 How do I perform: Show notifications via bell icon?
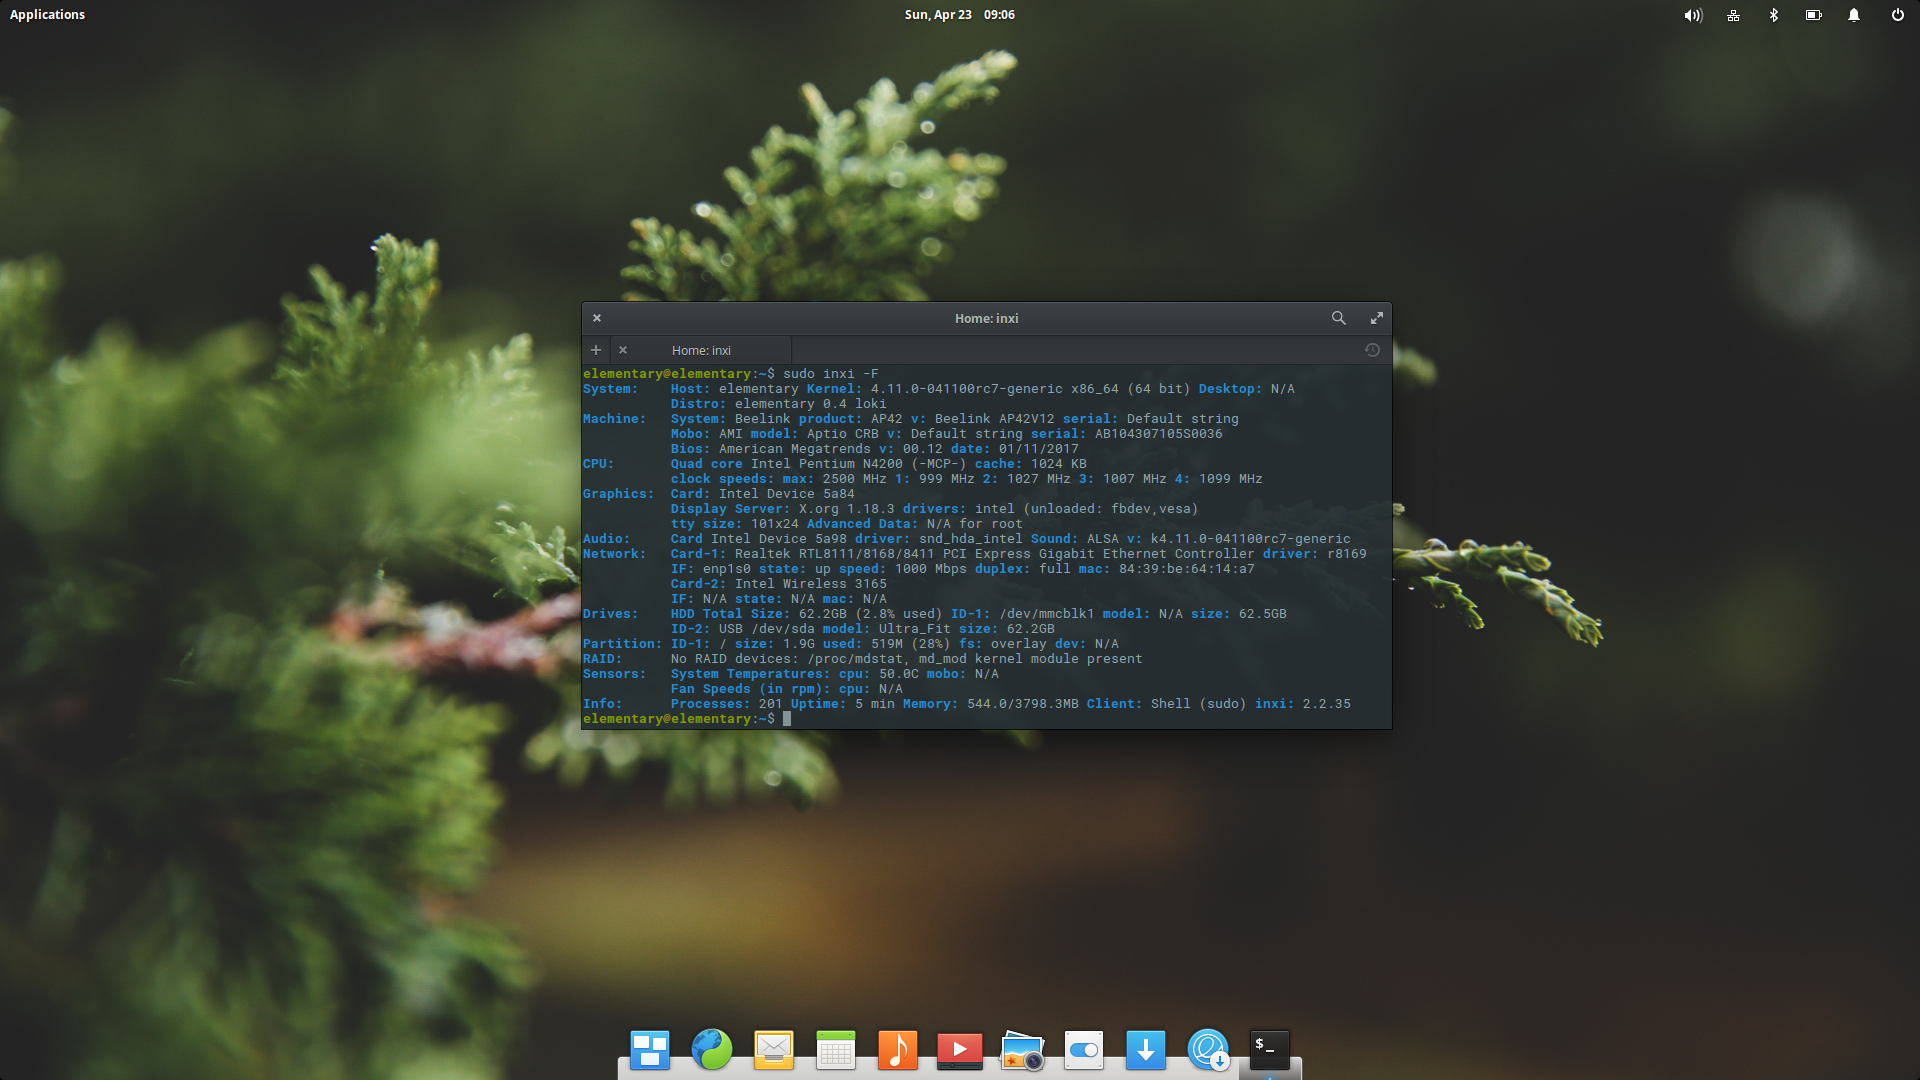coord(1854,15)
